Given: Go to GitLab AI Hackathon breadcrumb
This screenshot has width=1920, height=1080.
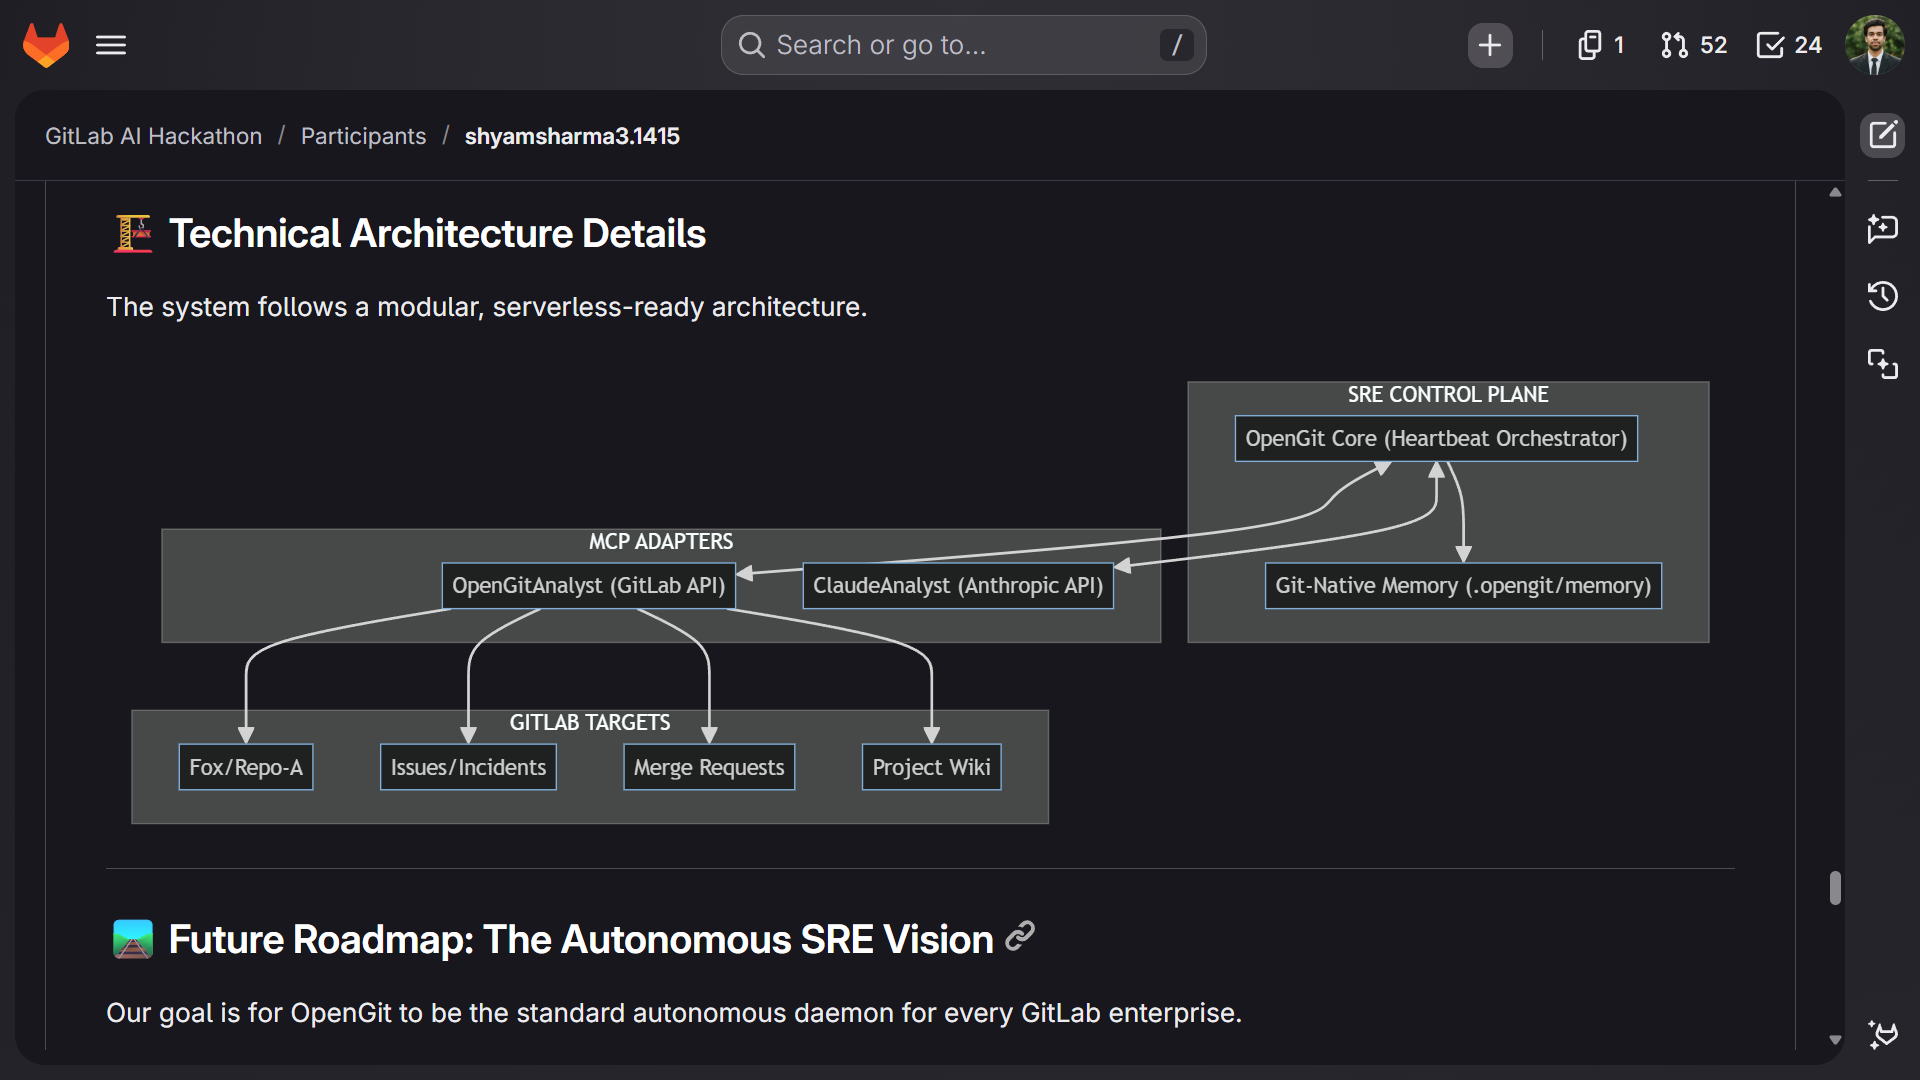Looking at the screenshot, I should [x=153, y=136].
